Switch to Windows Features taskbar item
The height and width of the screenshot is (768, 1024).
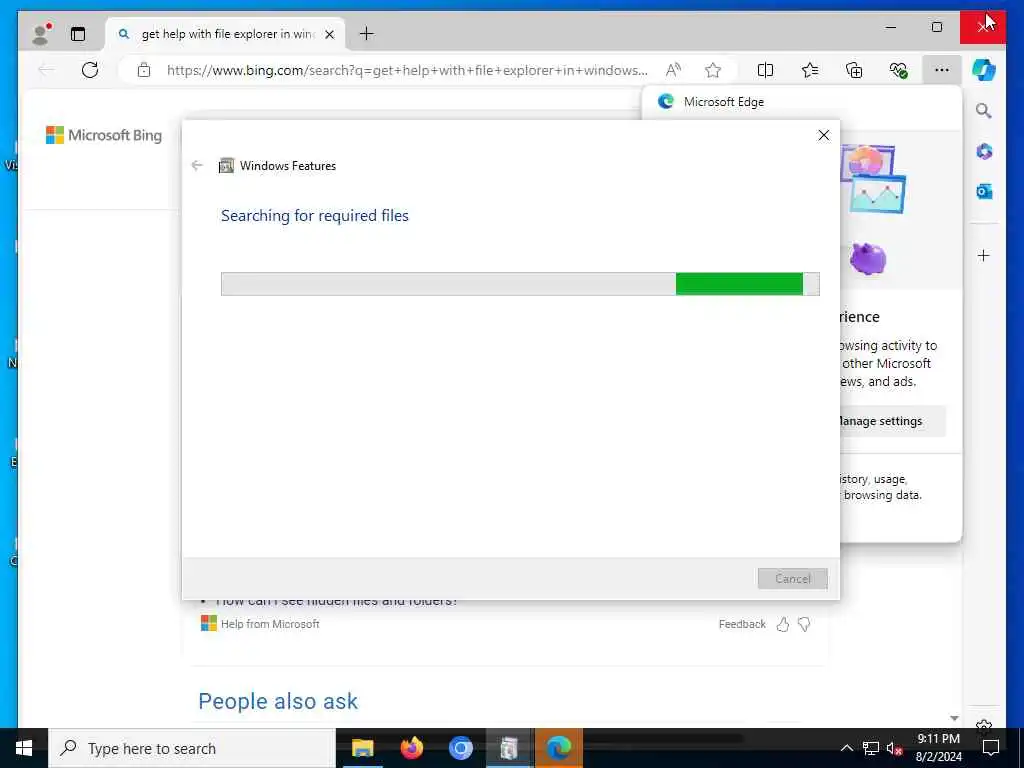pyautogui.click(x=509, y=748)
